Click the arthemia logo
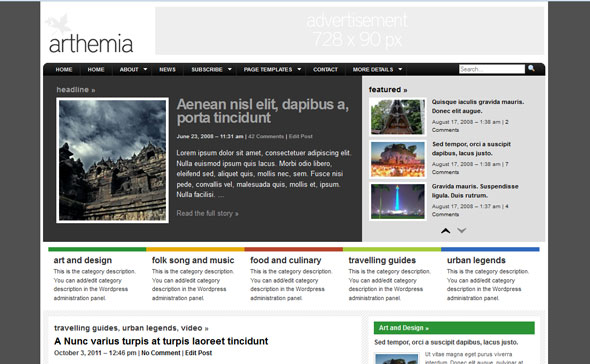This screenshot has width=590, height=364. point(90,35)
